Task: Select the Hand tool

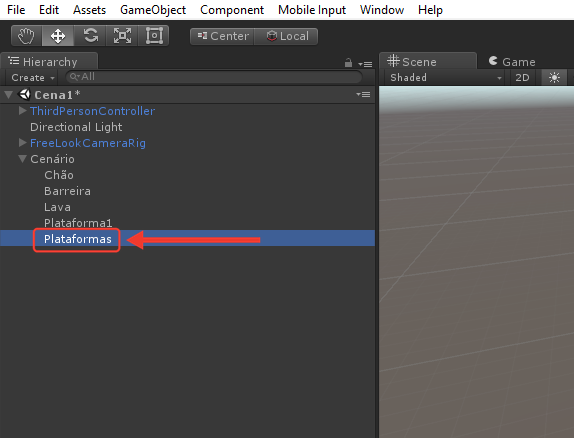Action: tap(26, 36)
